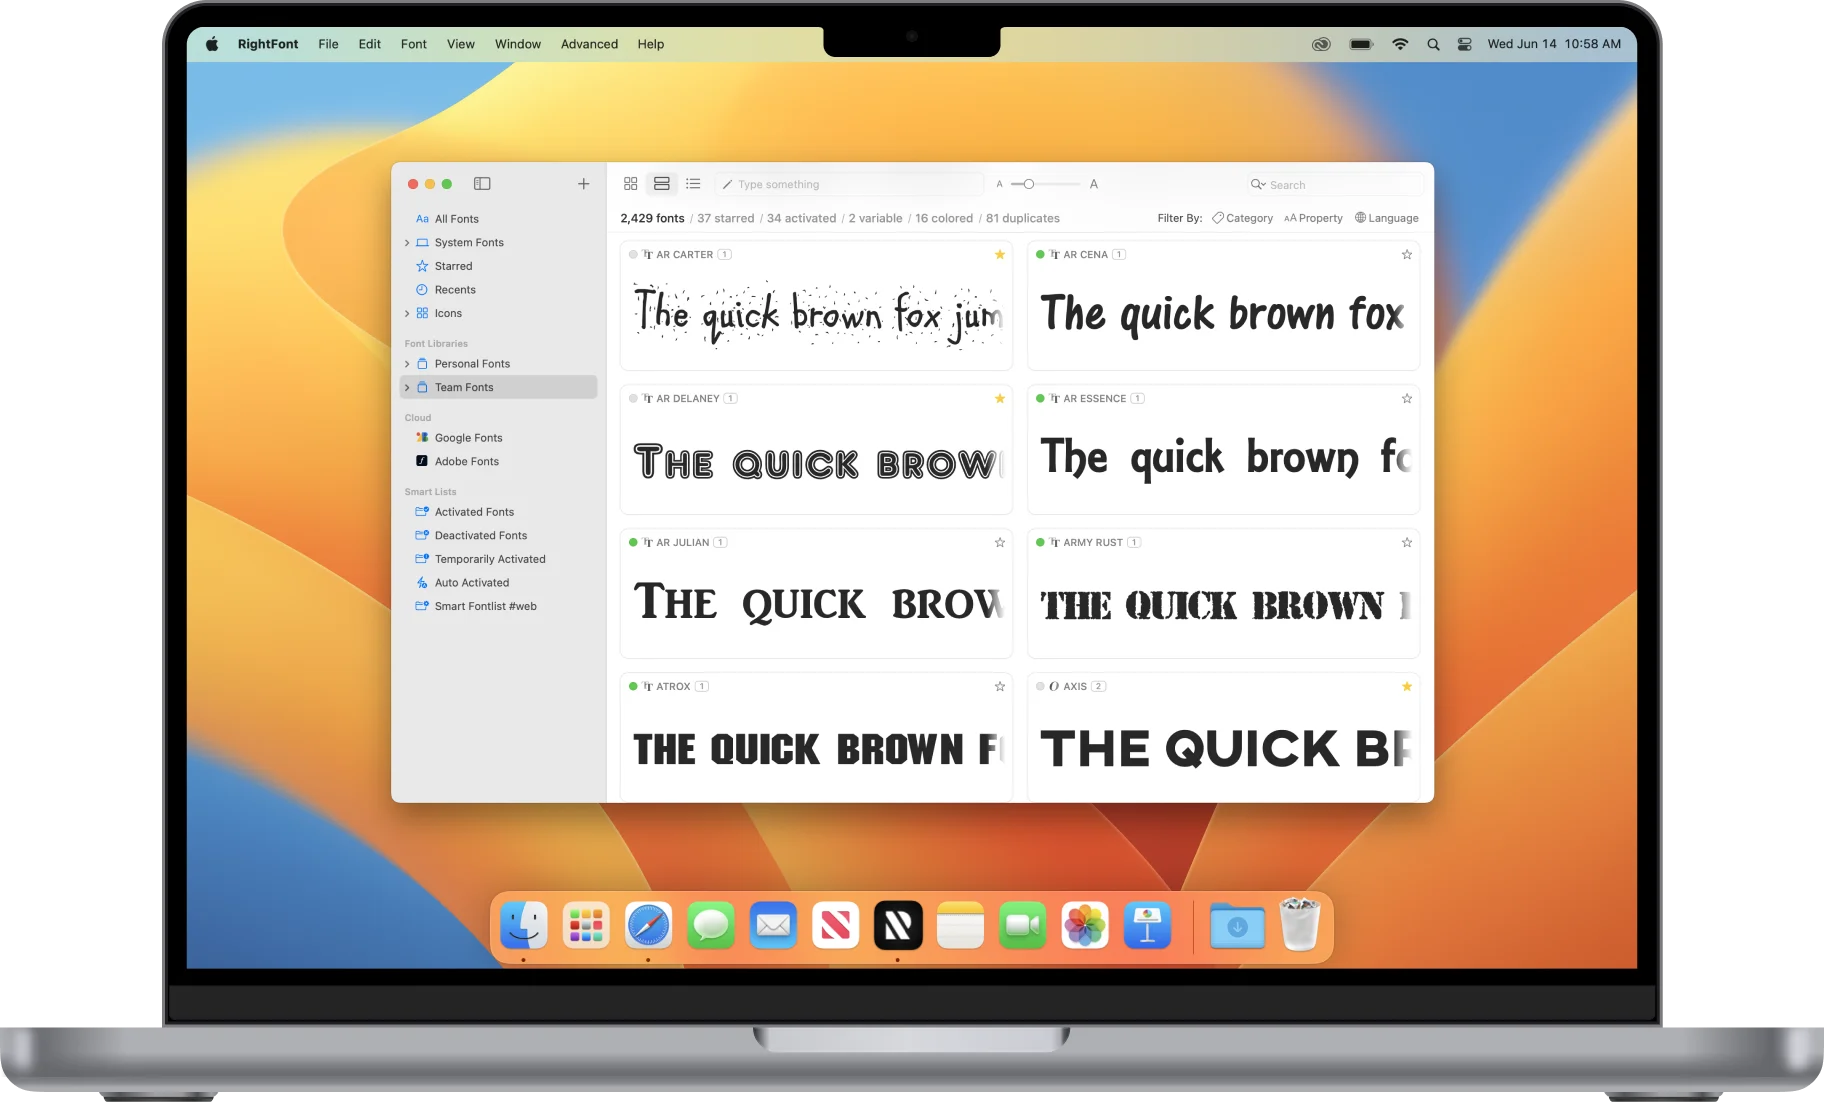Open the Font menu
1824x1102 pixels.
click(x=414, y=44)
